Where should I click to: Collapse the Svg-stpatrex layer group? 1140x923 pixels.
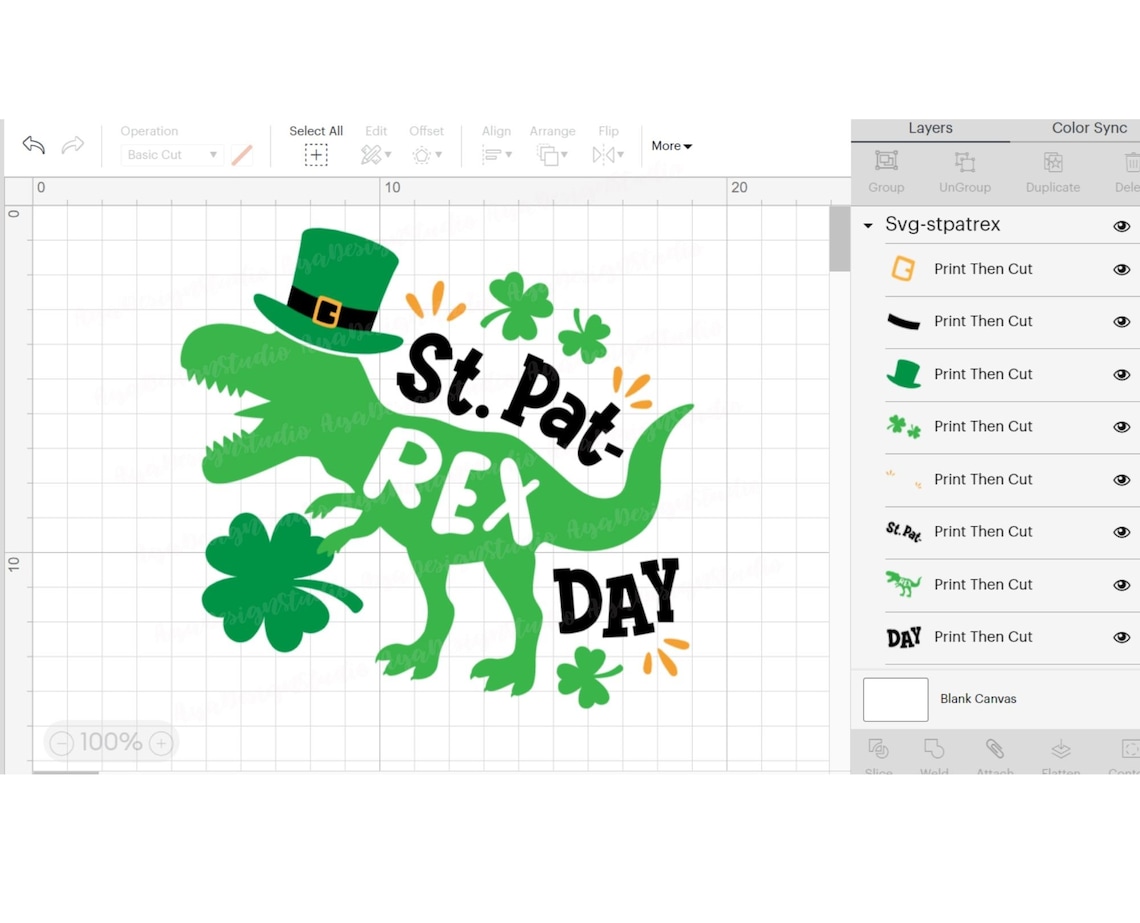pyautogui.click(x=867, y=225)
